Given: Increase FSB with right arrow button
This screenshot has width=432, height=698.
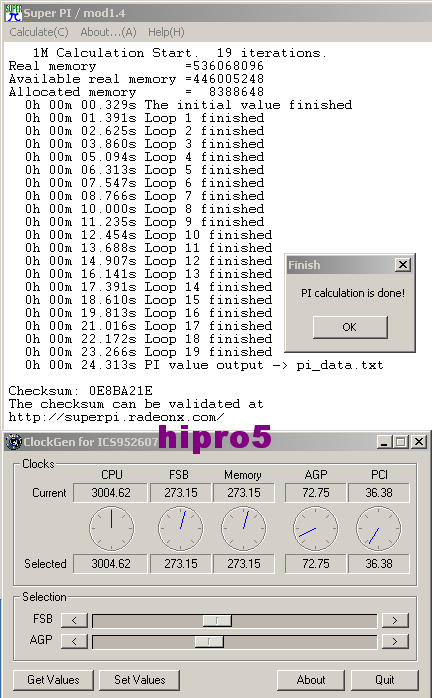Looking at the screenshot, I should pos(395,620).
